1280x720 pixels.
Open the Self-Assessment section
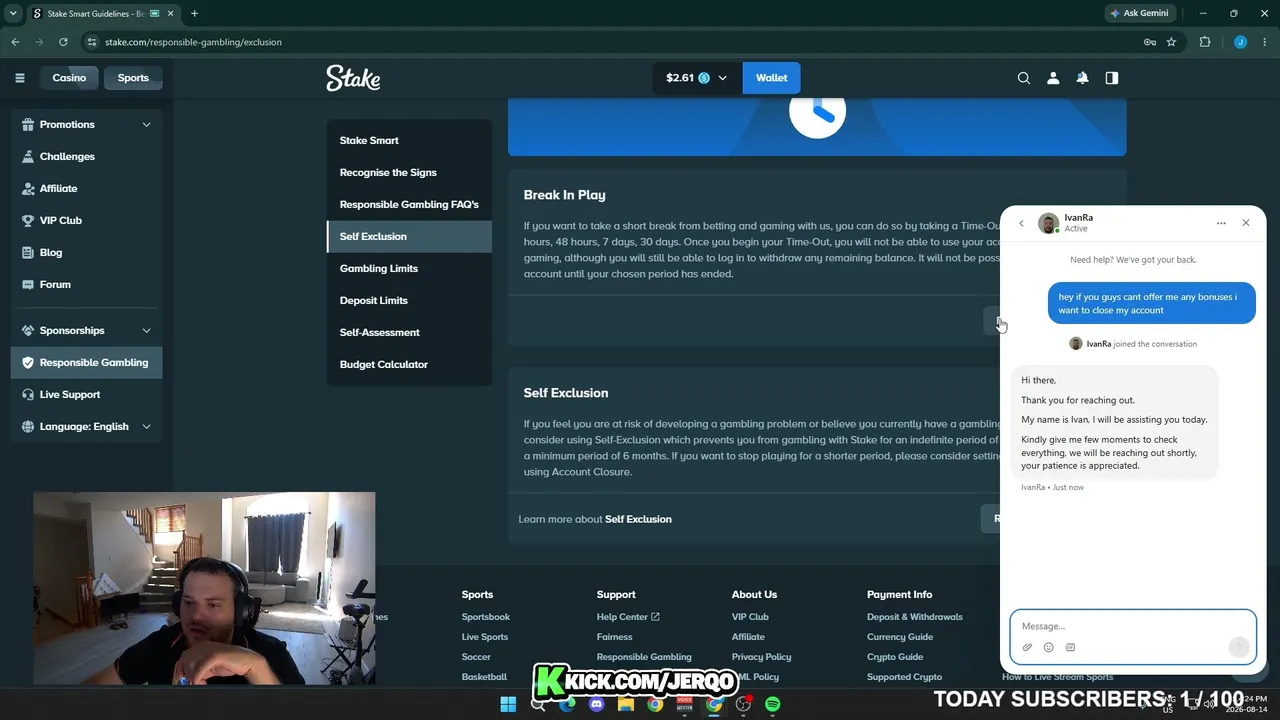coord(409,332)
